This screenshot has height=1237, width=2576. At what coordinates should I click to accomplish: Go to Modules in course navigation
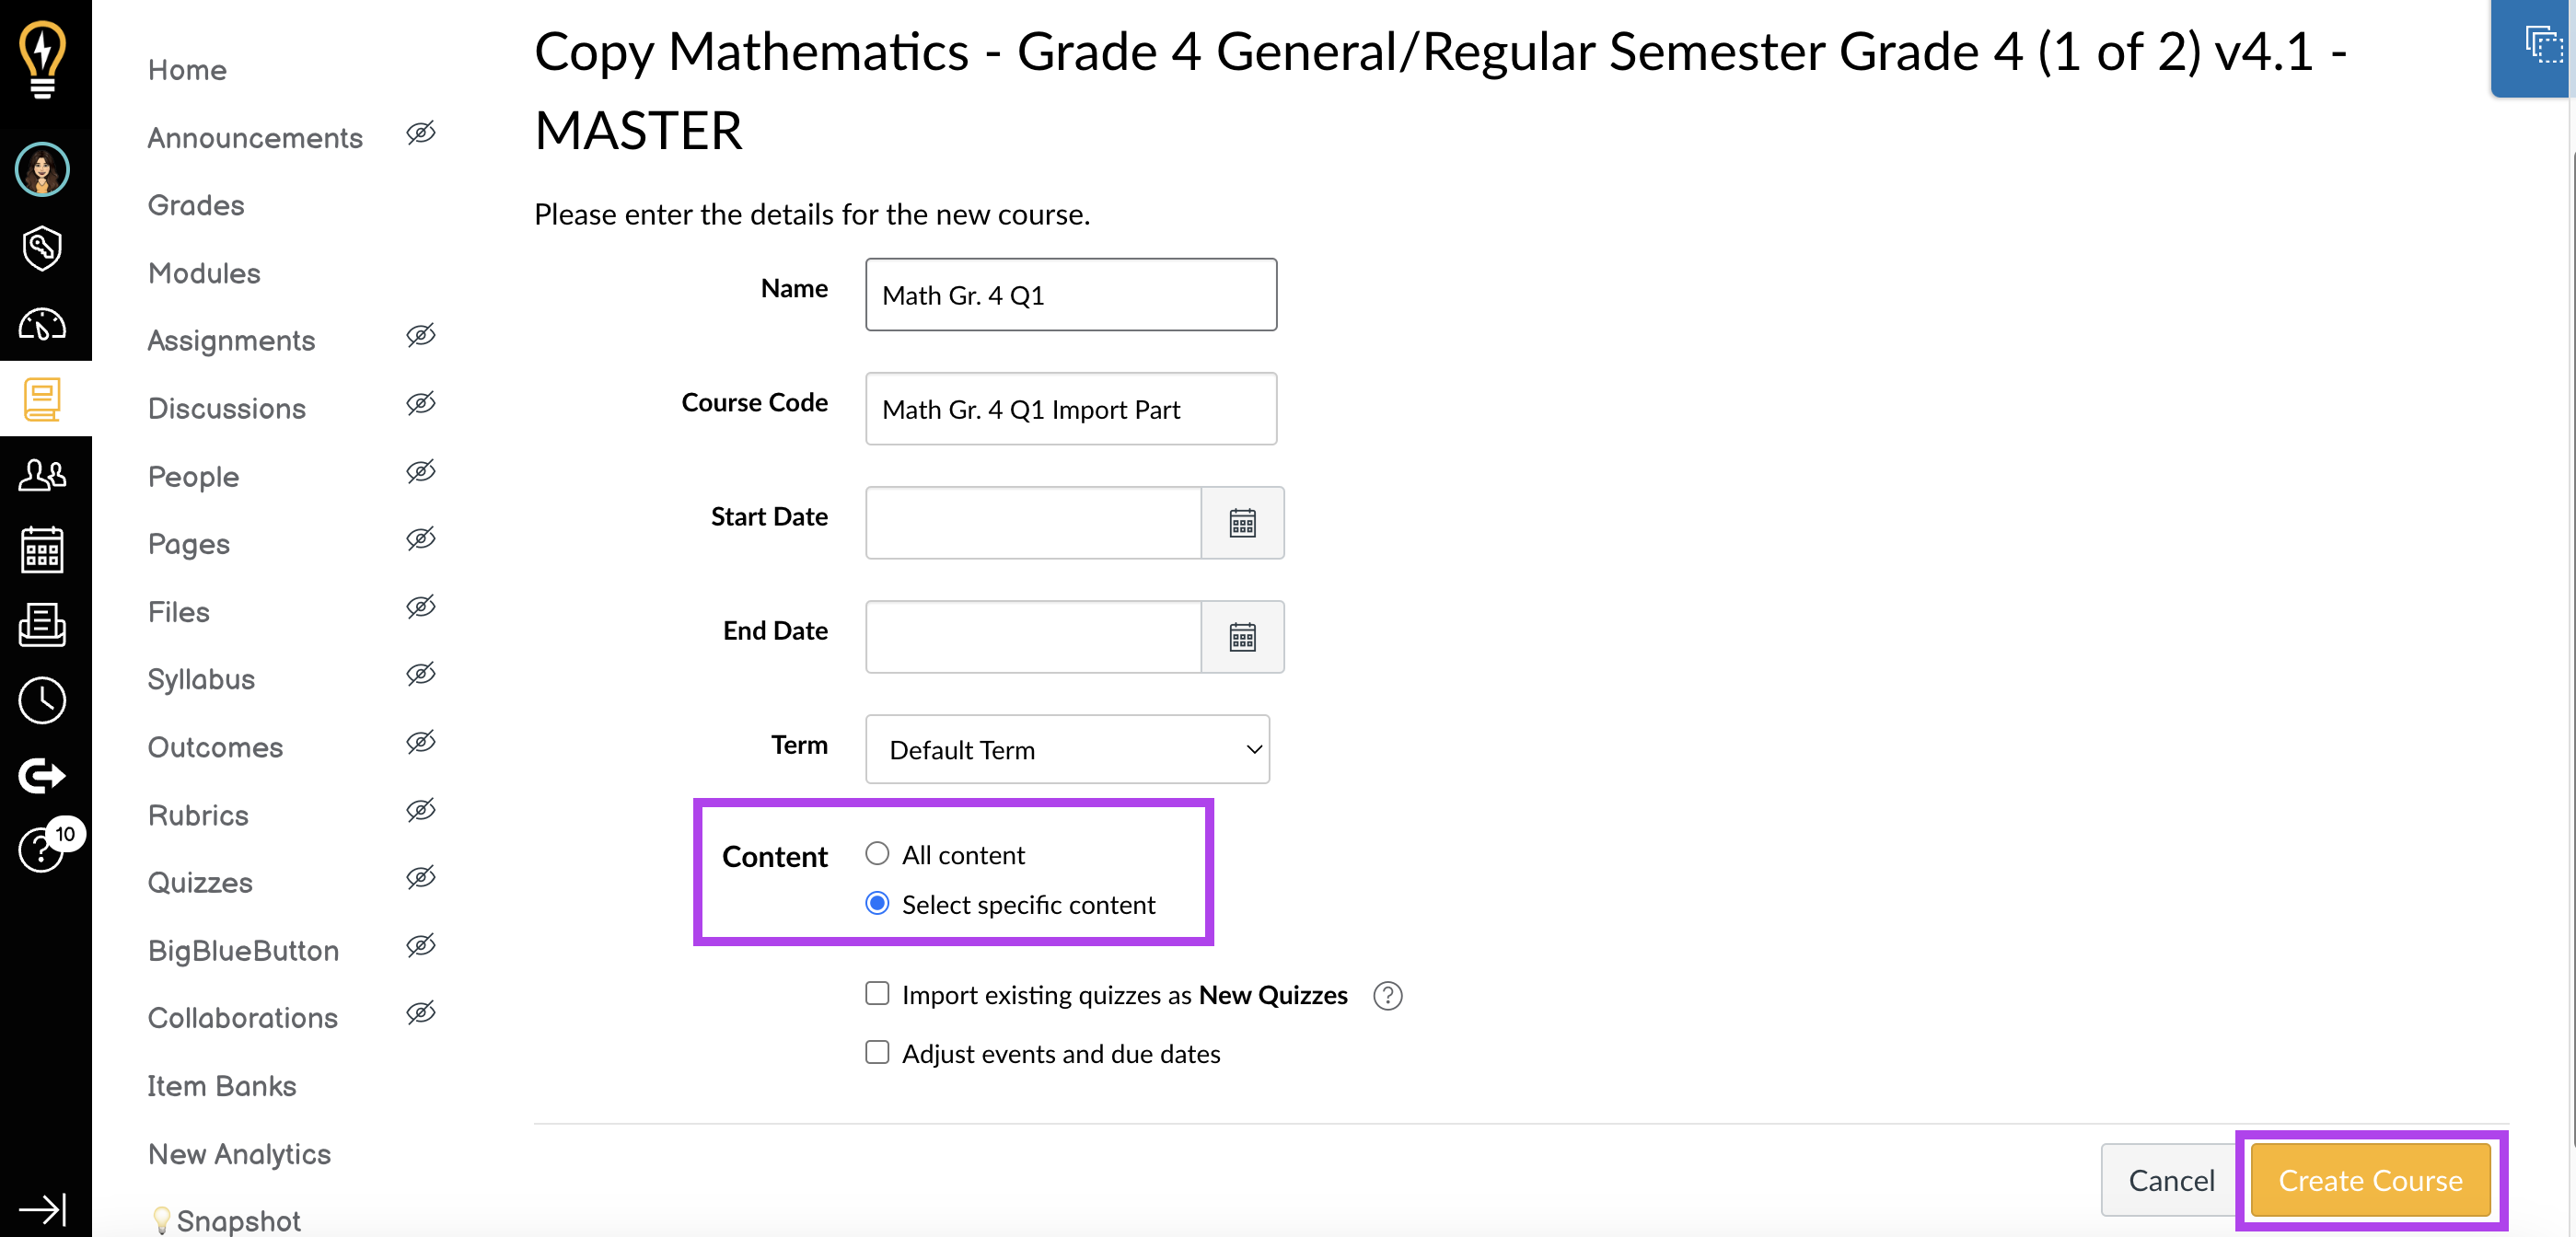[204, 273]
